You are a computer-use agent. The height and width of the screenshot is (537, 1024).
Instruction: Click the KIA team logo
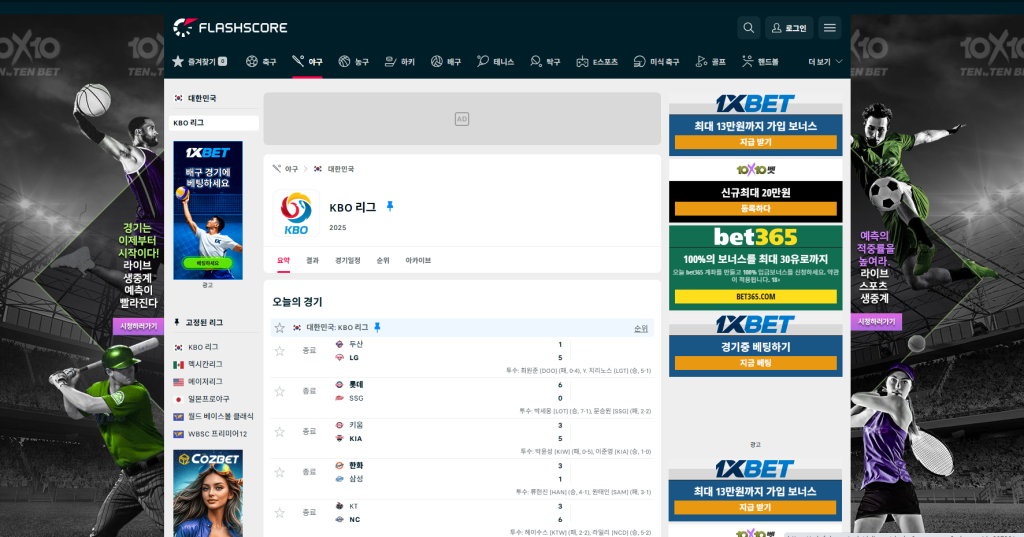pyautogui.click(x=340, y=438)
